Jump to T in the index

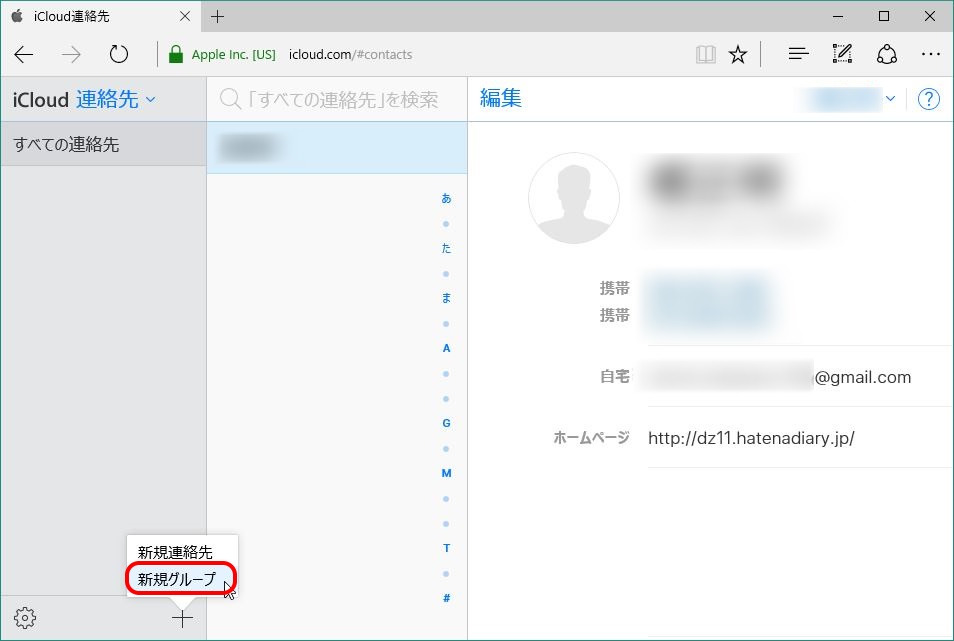pos(446,548)
